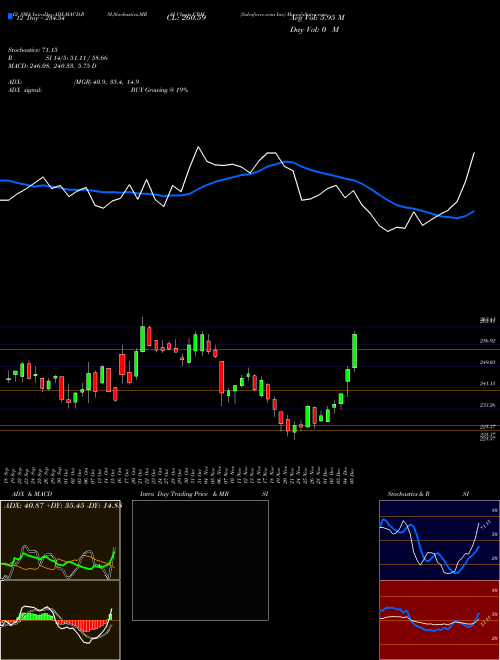Click the '12 Day = 234.34' SMA label
The image size is (500, 660).
click(x=39, y=18)
